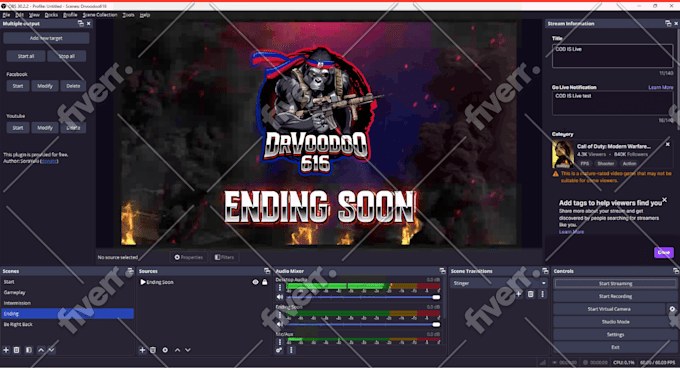Screen dimensions: 680x368
Task: Move scene down in Scenes toolbar
Action: pyautogui.click(x=51, y=350)
